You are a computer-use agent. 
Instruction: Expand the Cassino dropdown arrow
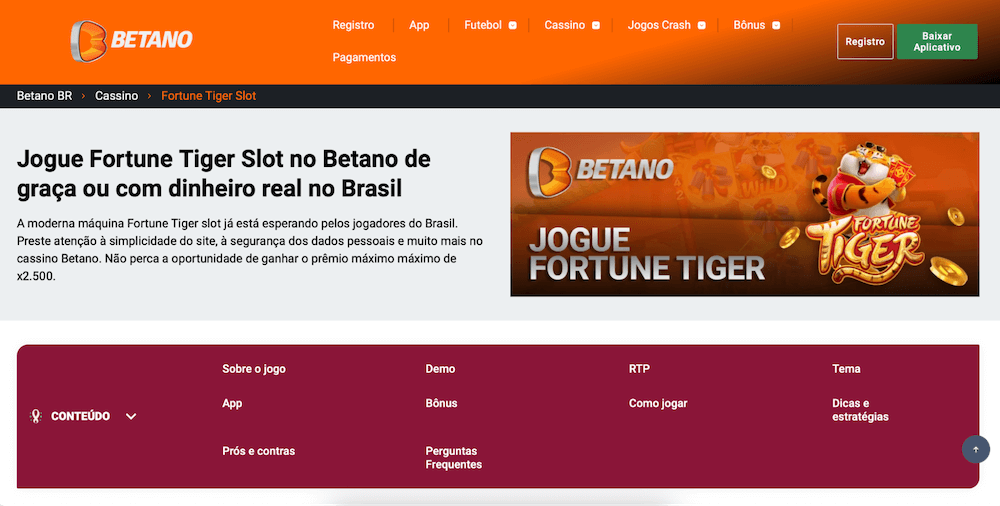click(596, 26)
